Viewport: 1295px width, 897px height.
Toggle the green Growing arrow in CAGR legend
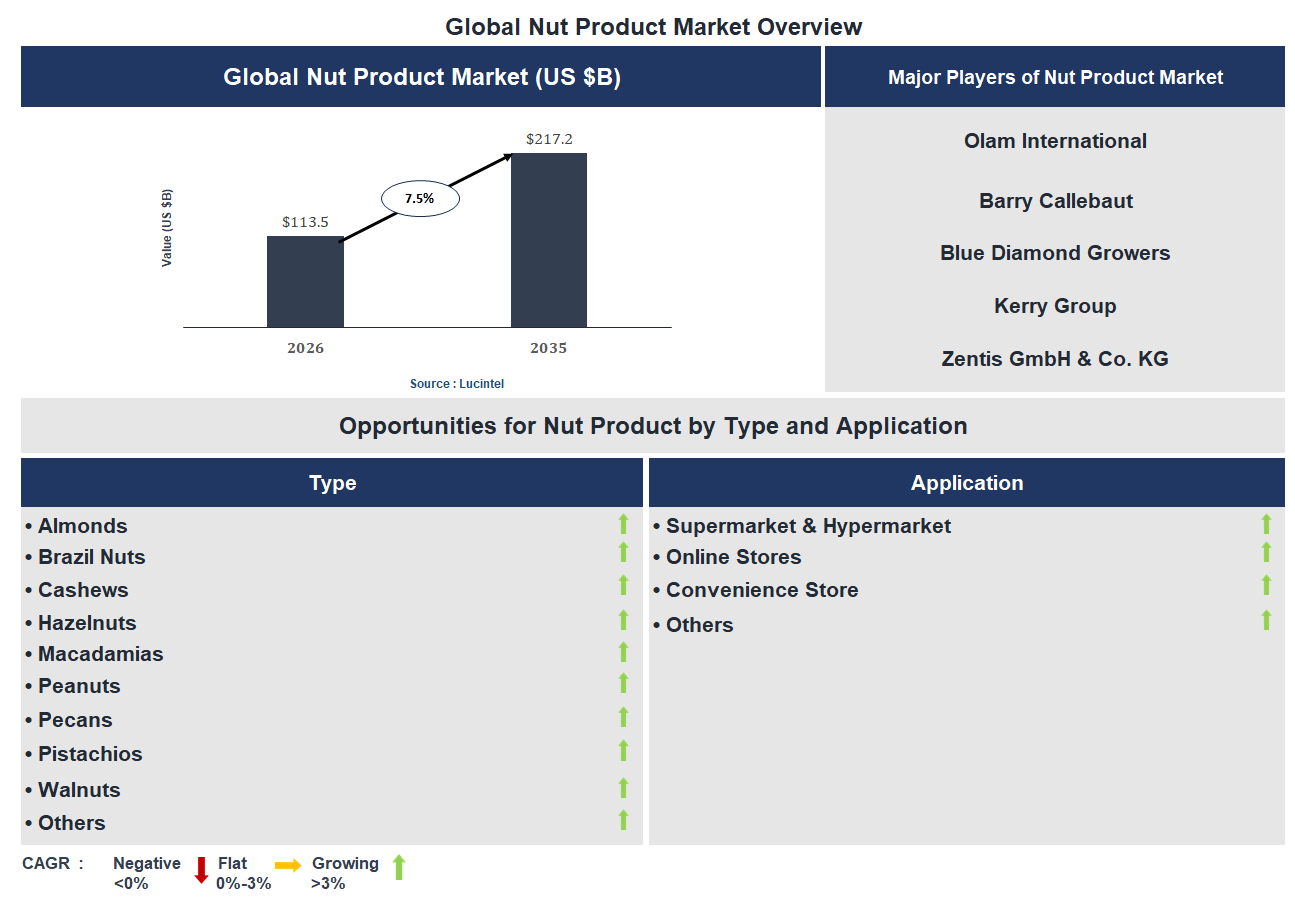(398, 868)
